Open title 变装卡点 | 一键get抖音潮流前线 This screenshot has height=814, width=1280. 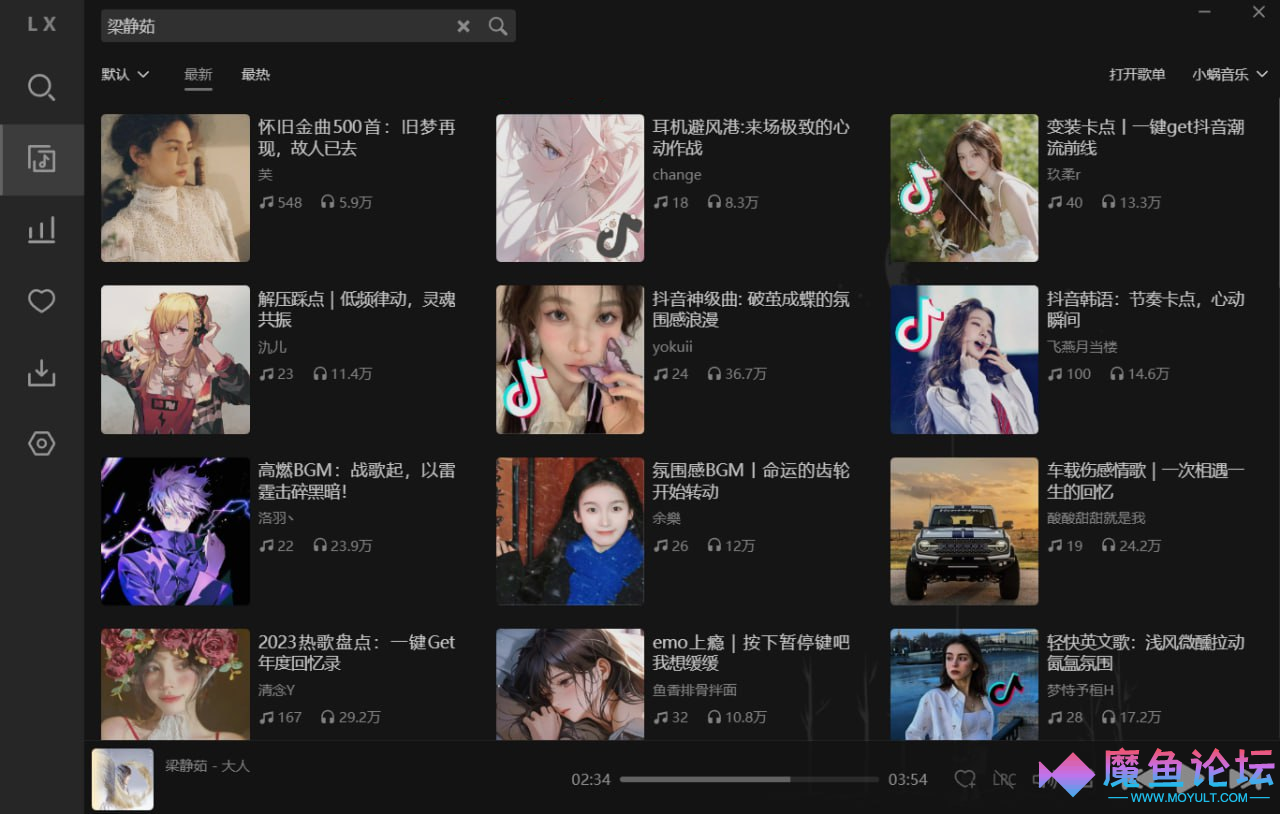click(x=1146, y=138)
